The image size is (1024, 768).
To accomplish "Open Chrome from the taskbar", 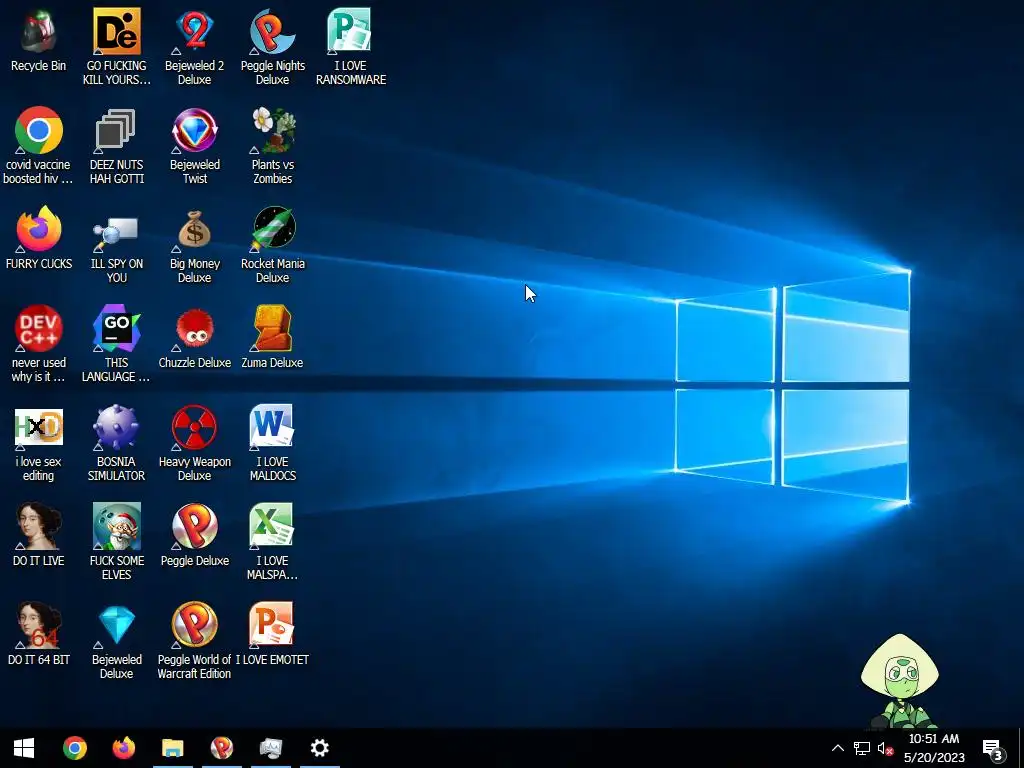I will coord(75,748).
